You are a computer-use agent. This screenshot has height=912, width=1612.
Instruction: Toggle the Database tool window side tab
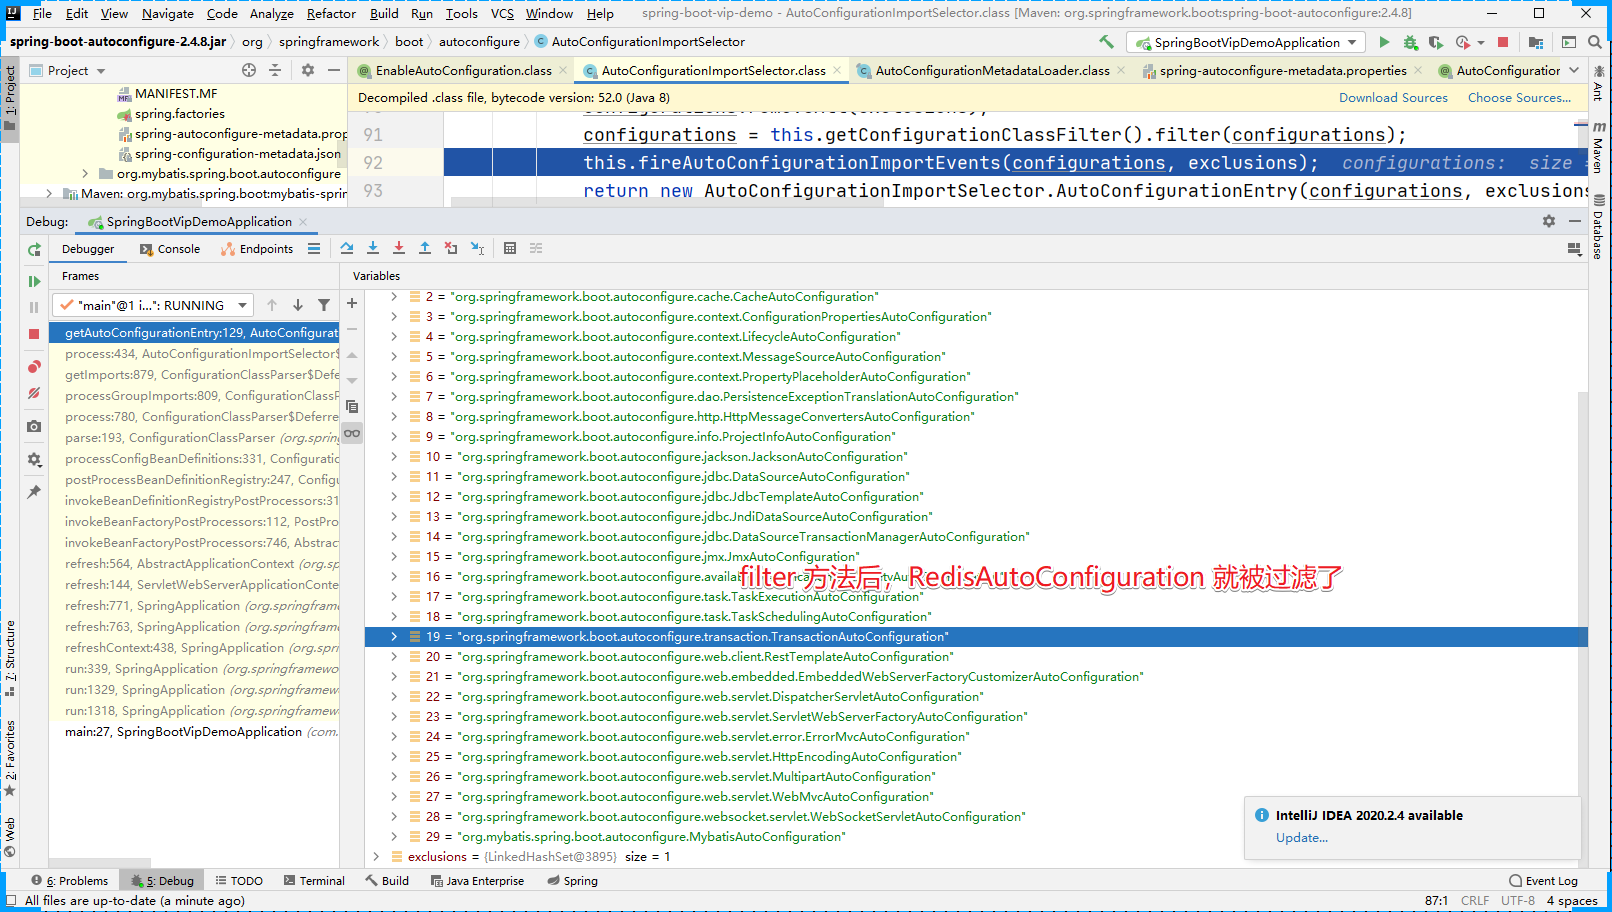click(1598, 227)
